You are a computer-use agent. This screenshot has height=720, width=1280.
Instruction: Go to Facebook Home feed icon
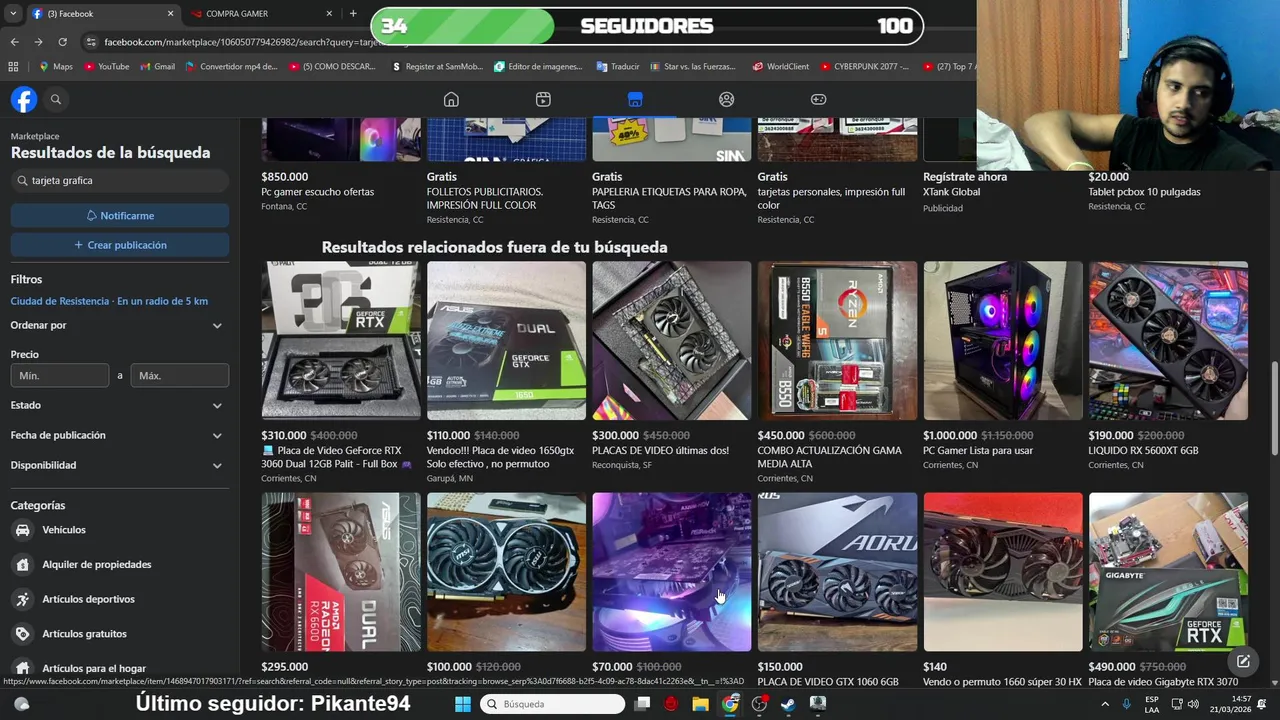coord(451,99)
